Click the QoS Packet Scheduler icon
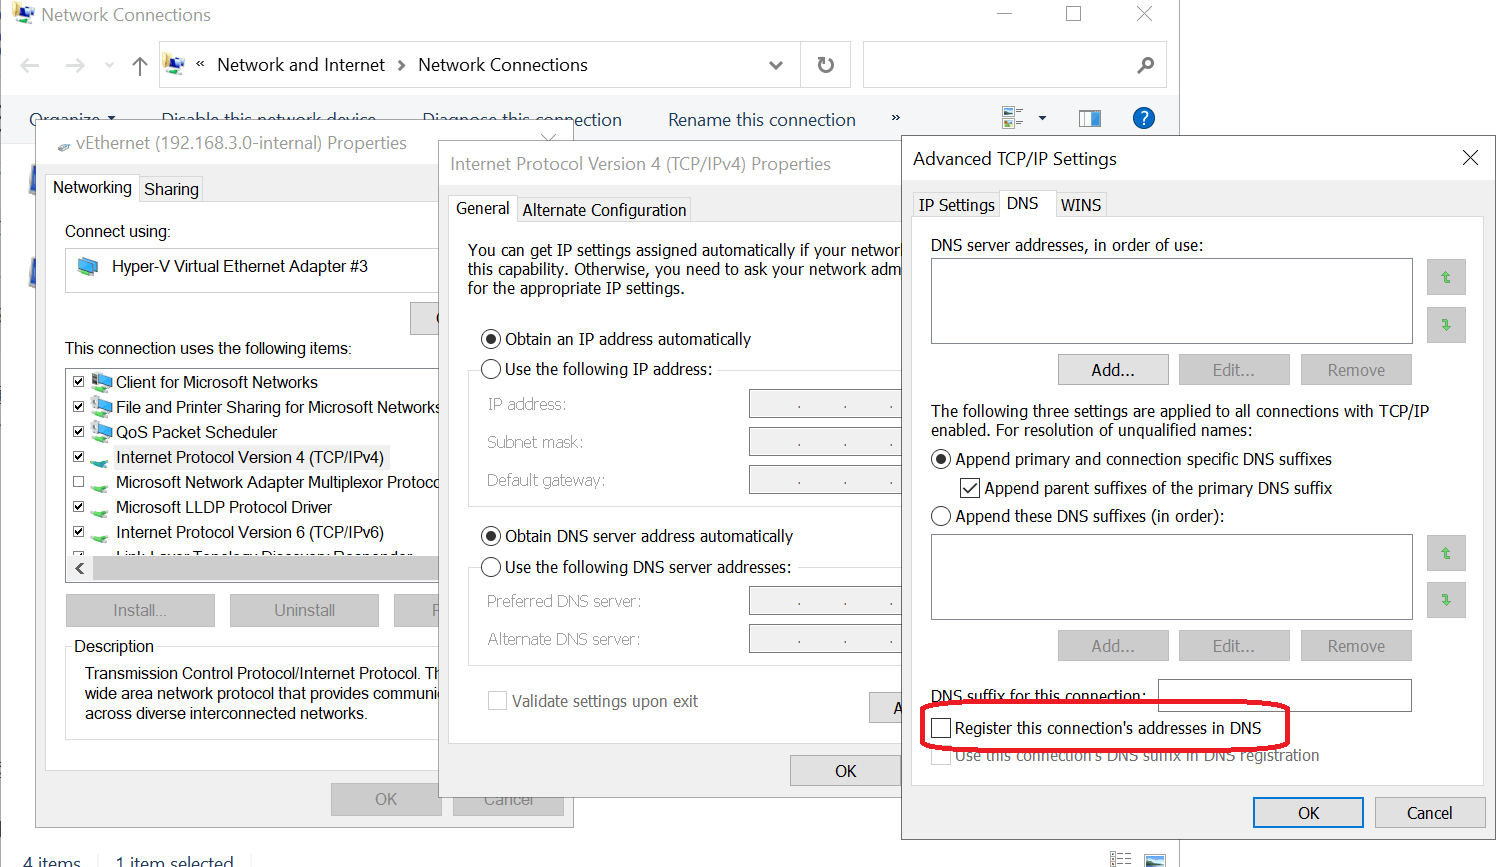 102,432
